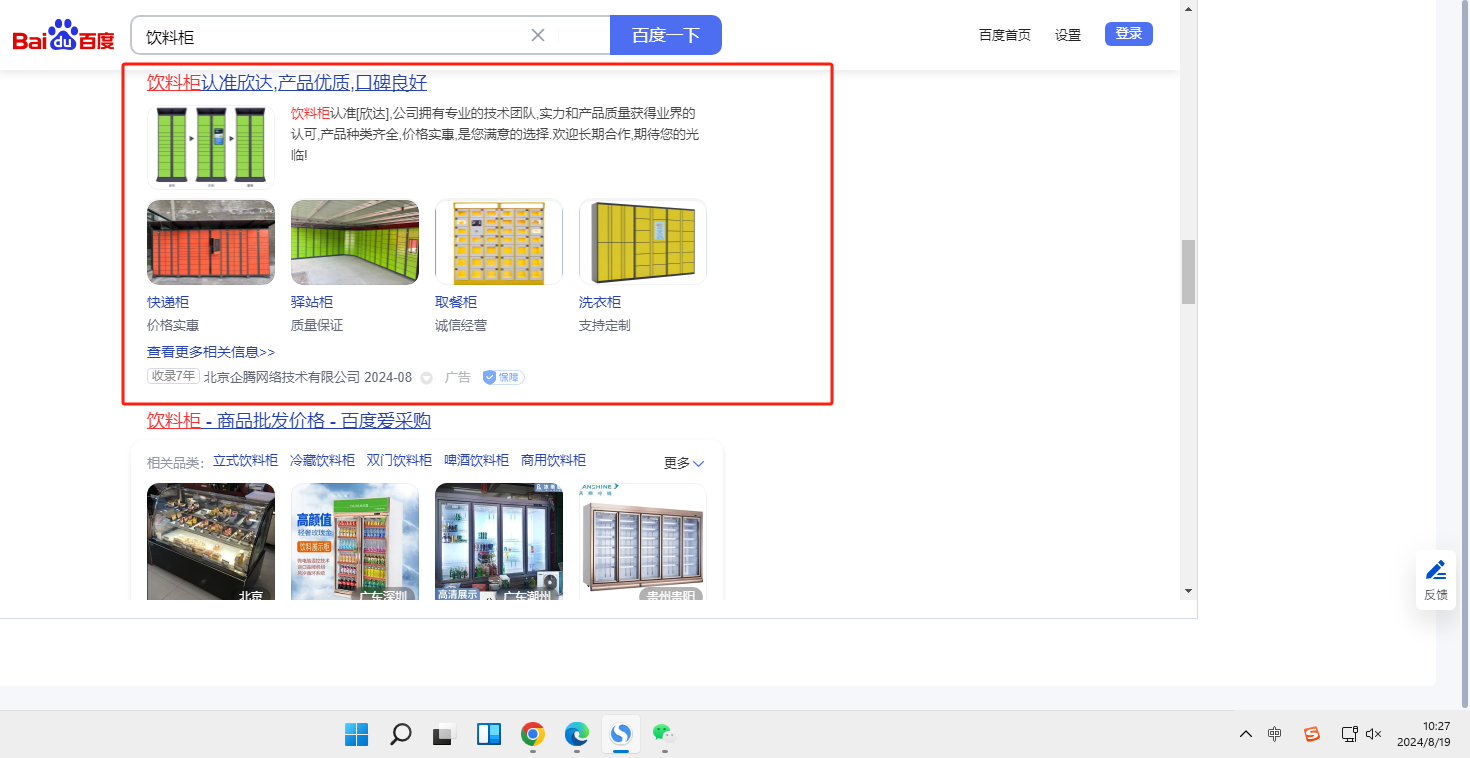
Task: Open the 贵州贵阳 multi-door cabinet product image
Action: pyautogui.click(x=643, y=542)
